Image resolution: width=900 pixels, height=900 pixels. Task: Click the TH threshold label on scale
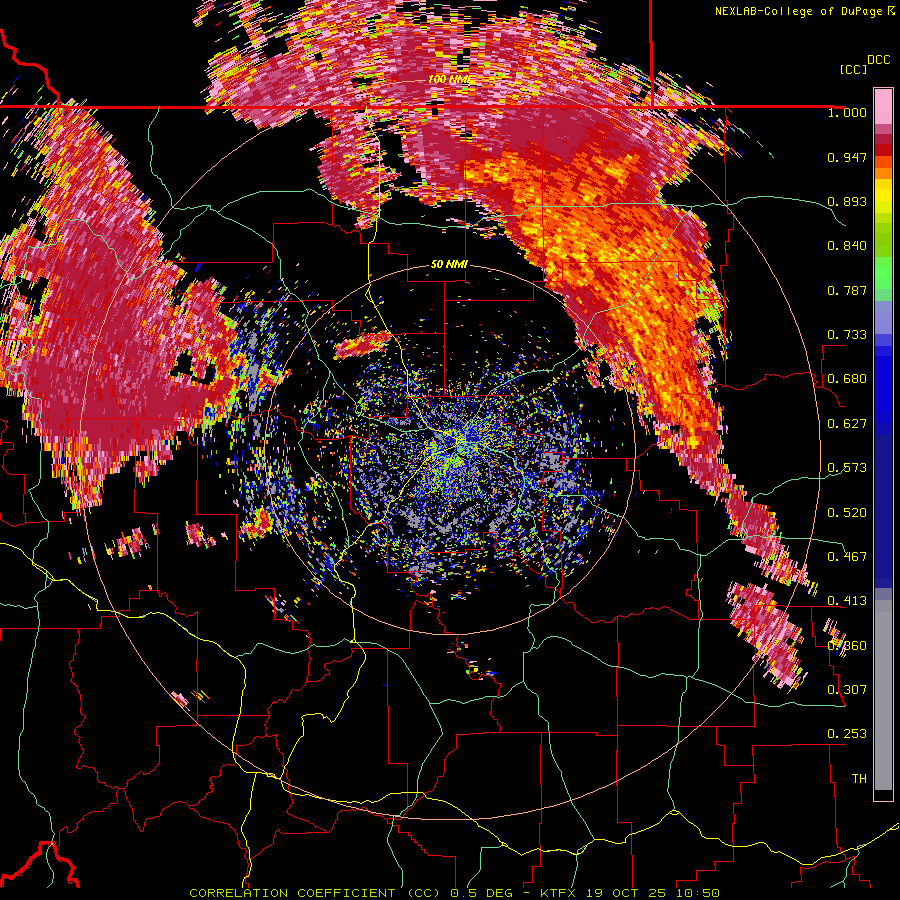click(859, 779)
